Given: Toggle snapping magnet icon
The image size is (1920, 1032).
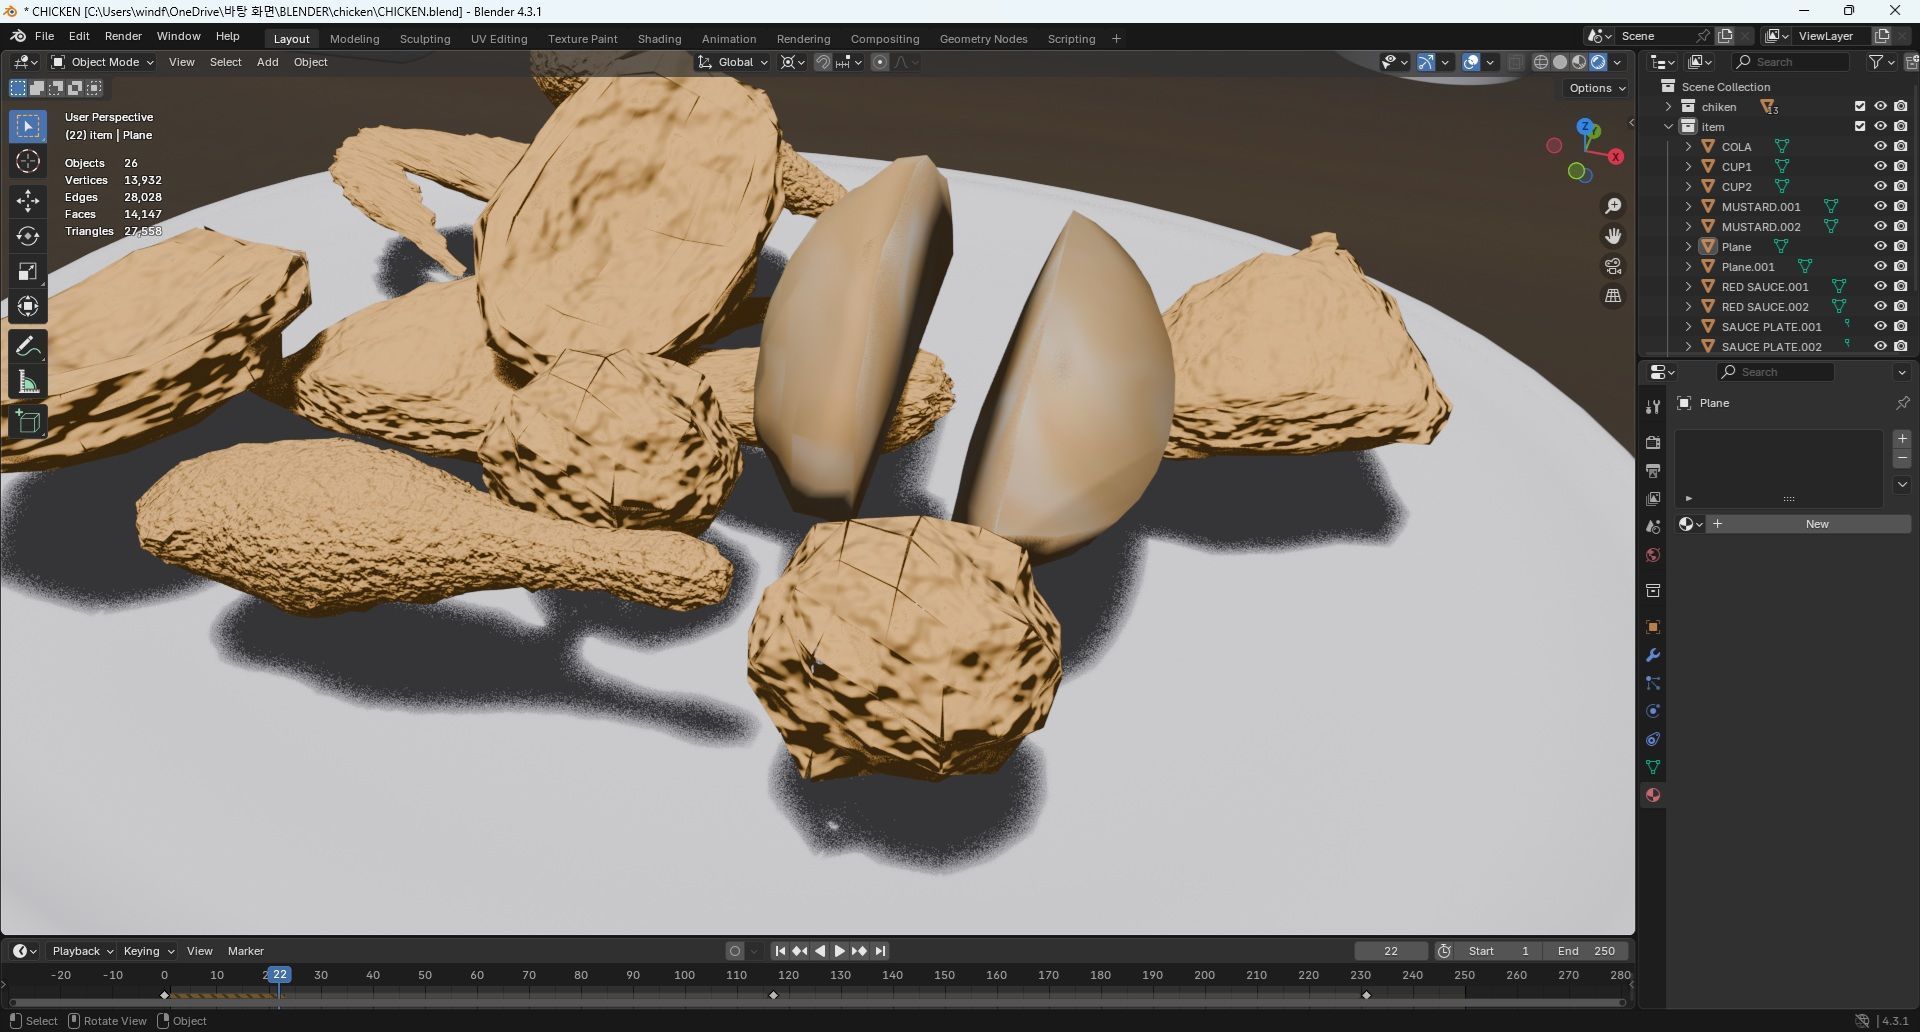Looking at the screenshot, I should tap(823, 62).
